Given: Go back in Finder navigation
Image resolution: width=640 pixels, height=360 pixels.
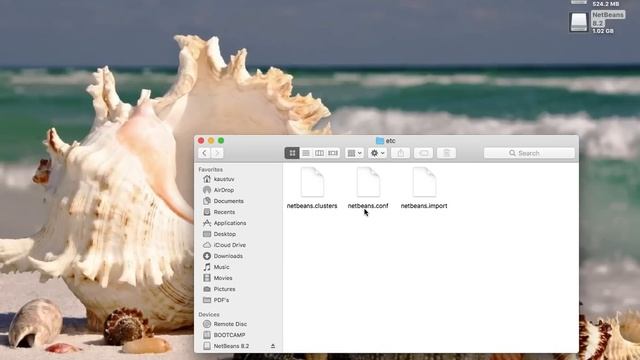Looking at the screenshot, I should [x=204, y=153].
